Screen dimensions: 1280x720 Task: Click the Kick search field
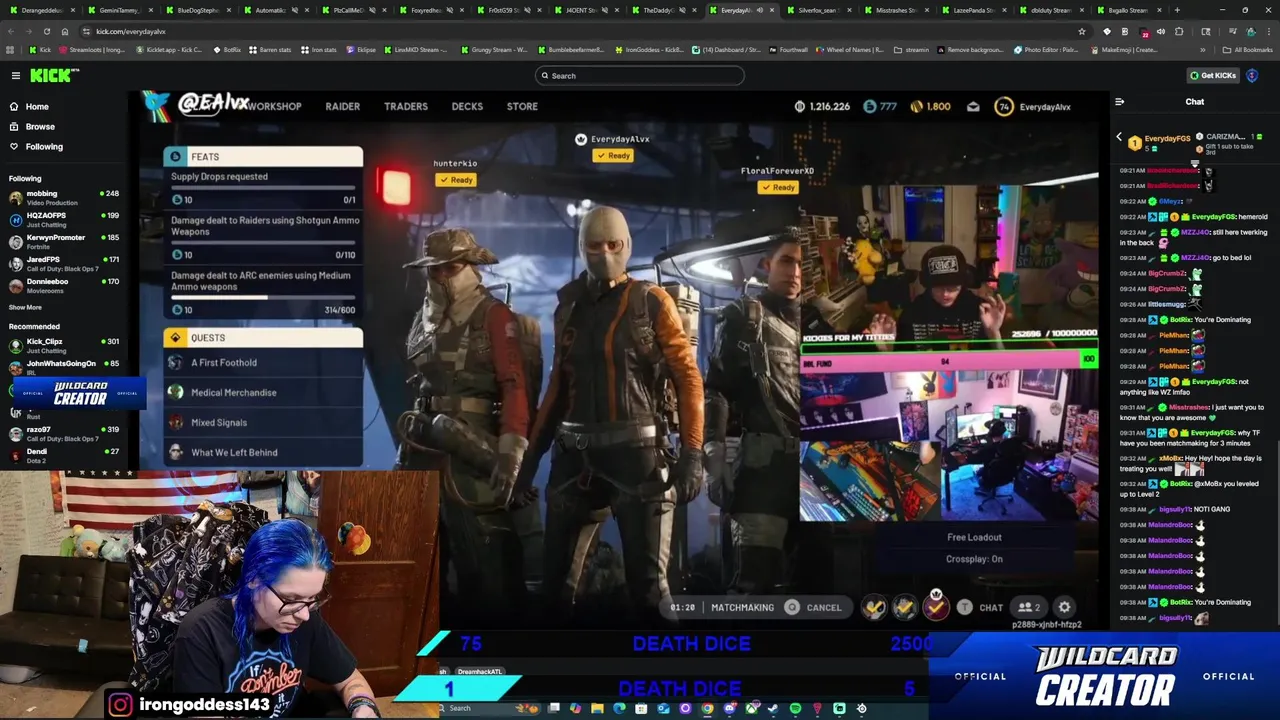(x=640, y=76)
